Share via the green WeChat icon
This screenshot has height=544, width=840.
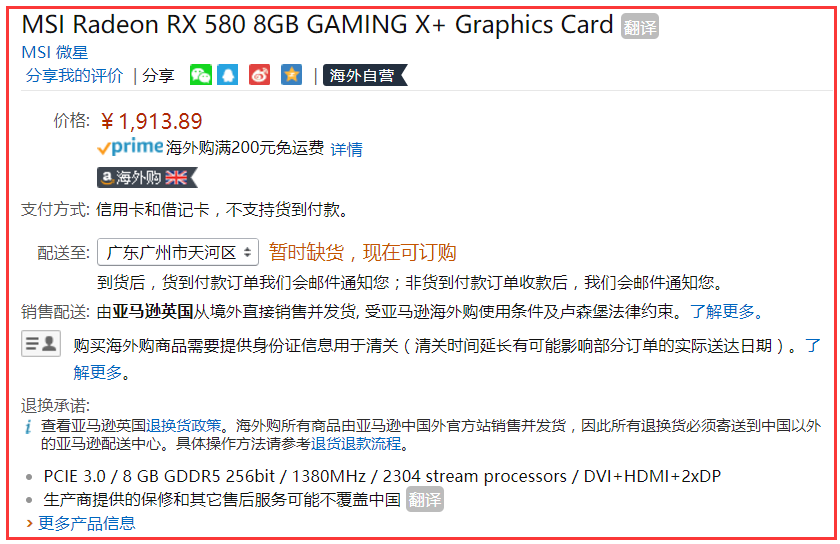click(201, 75)
